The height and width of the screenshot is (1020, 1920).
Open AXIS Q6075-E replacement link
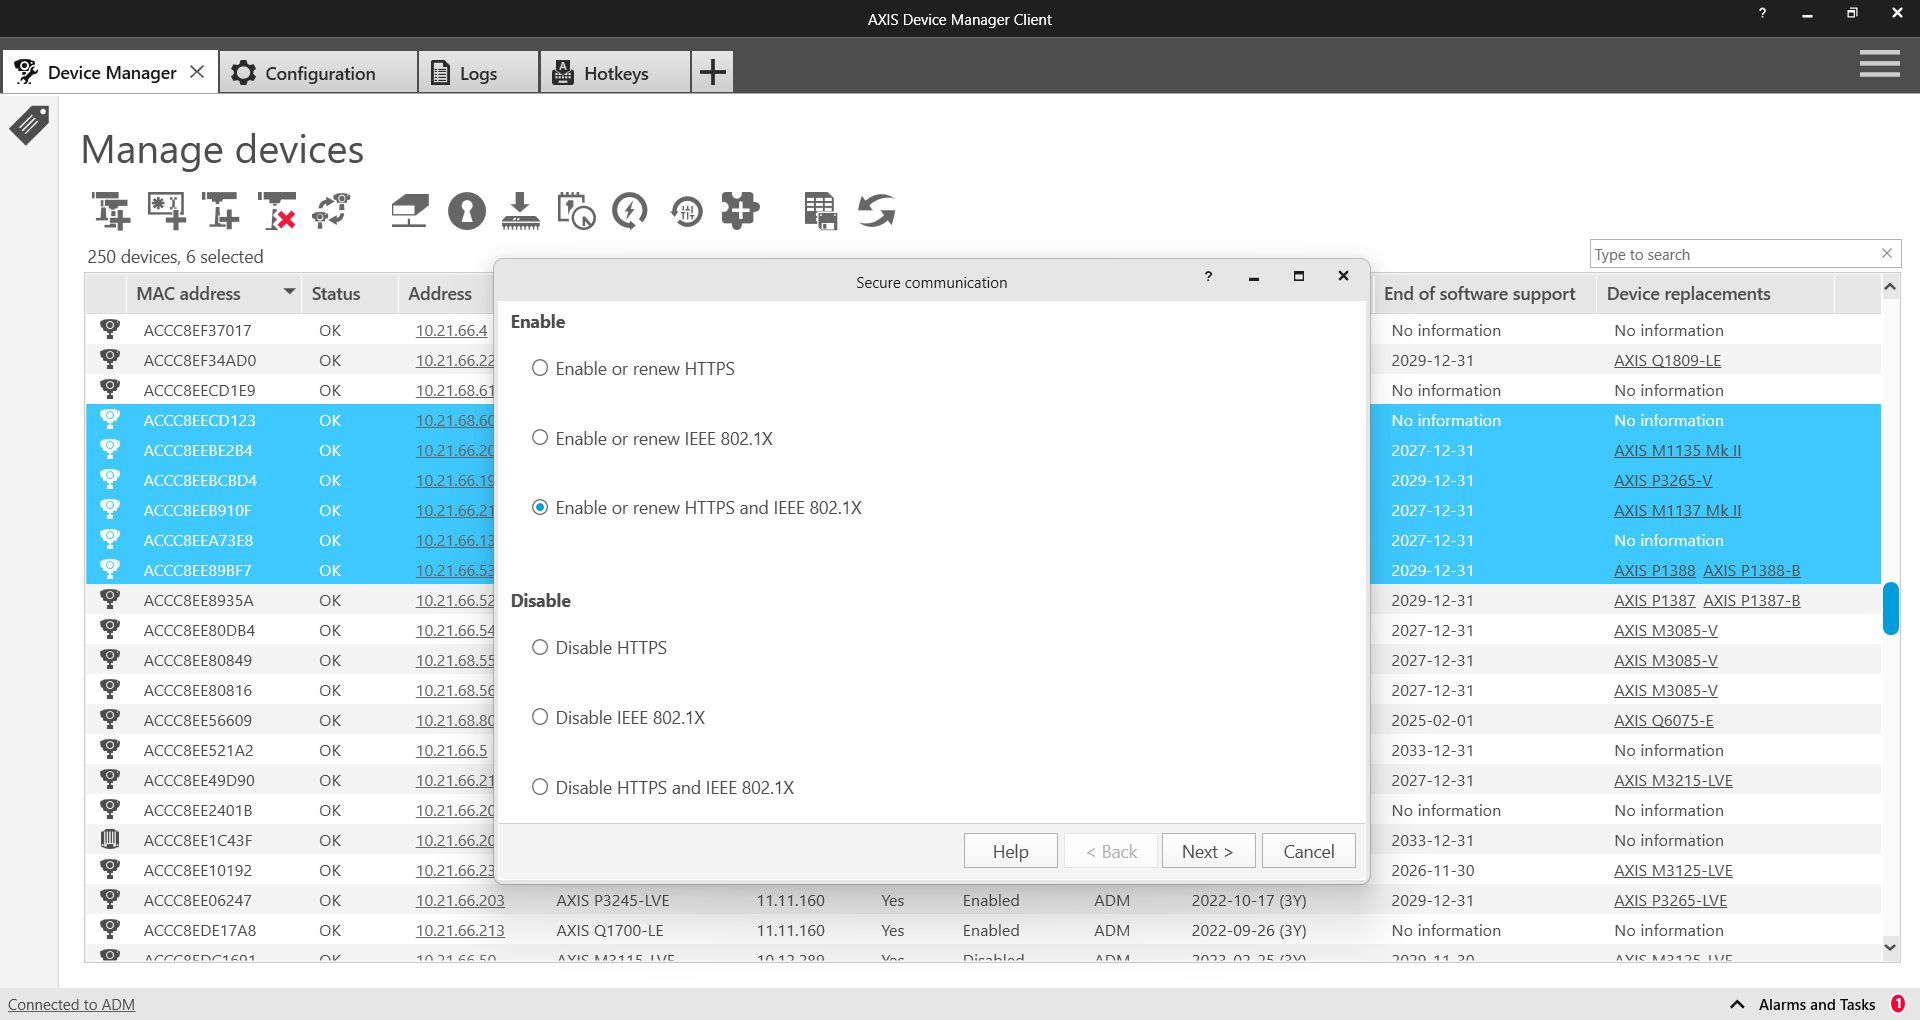(1663, 720)
